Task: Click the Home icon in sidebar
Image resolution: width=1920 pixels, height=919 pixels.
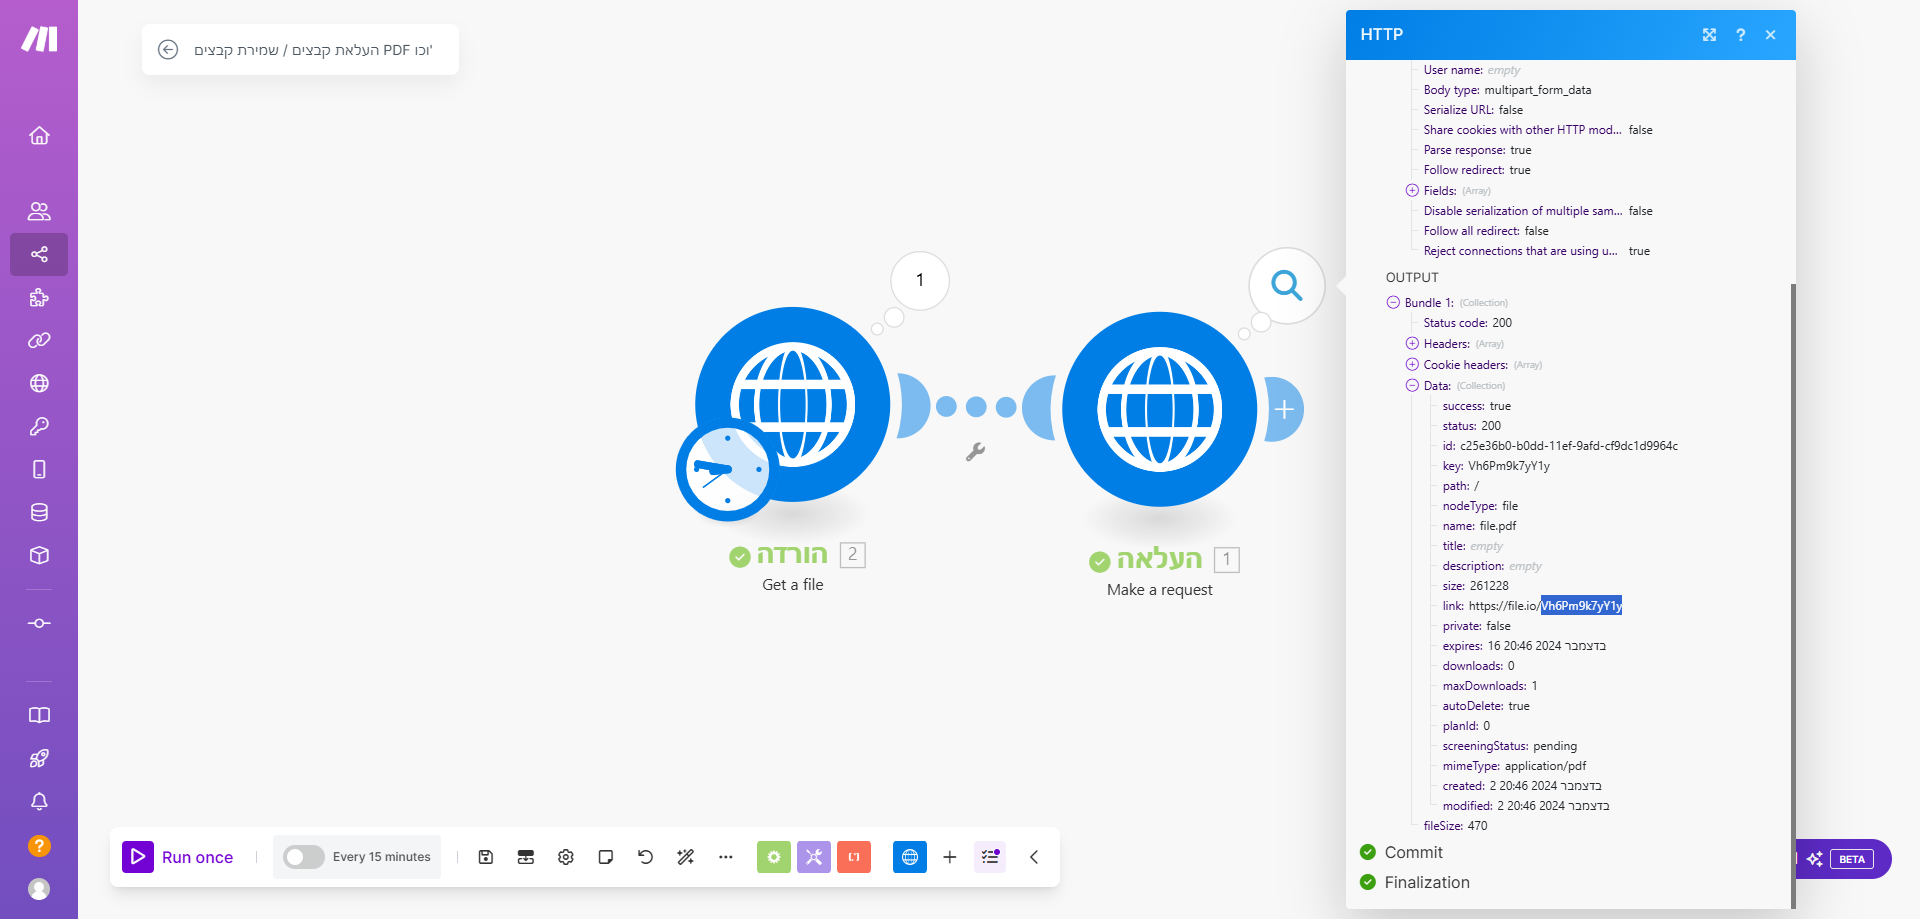Action: pyautogui.click(x=39, y=136)
